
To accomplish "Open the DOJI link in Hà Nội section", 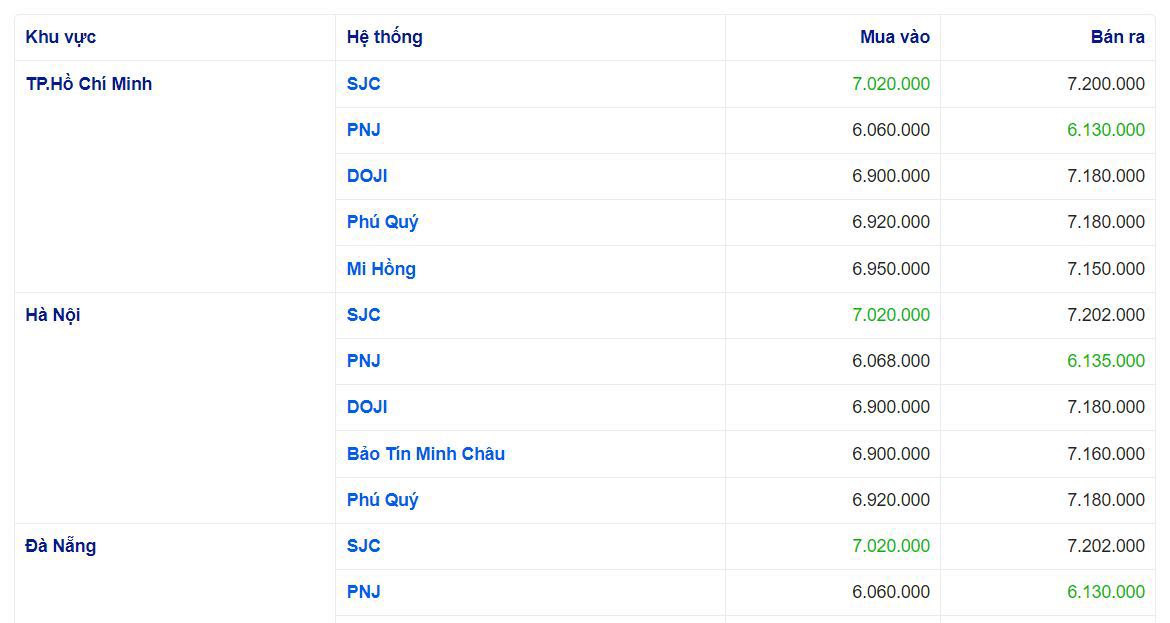I will (x=367, y=407).
